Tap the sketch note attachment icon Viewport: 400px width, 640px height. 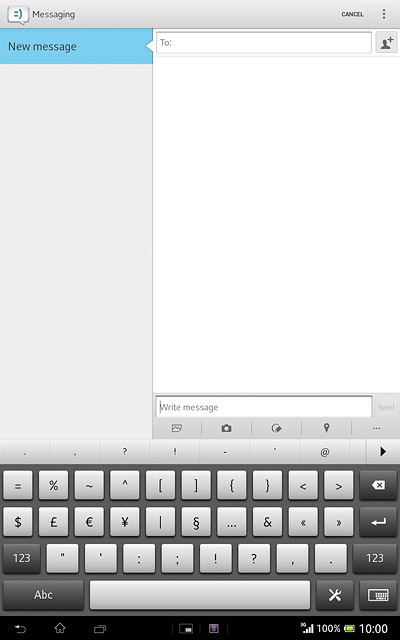pos(276,428)
